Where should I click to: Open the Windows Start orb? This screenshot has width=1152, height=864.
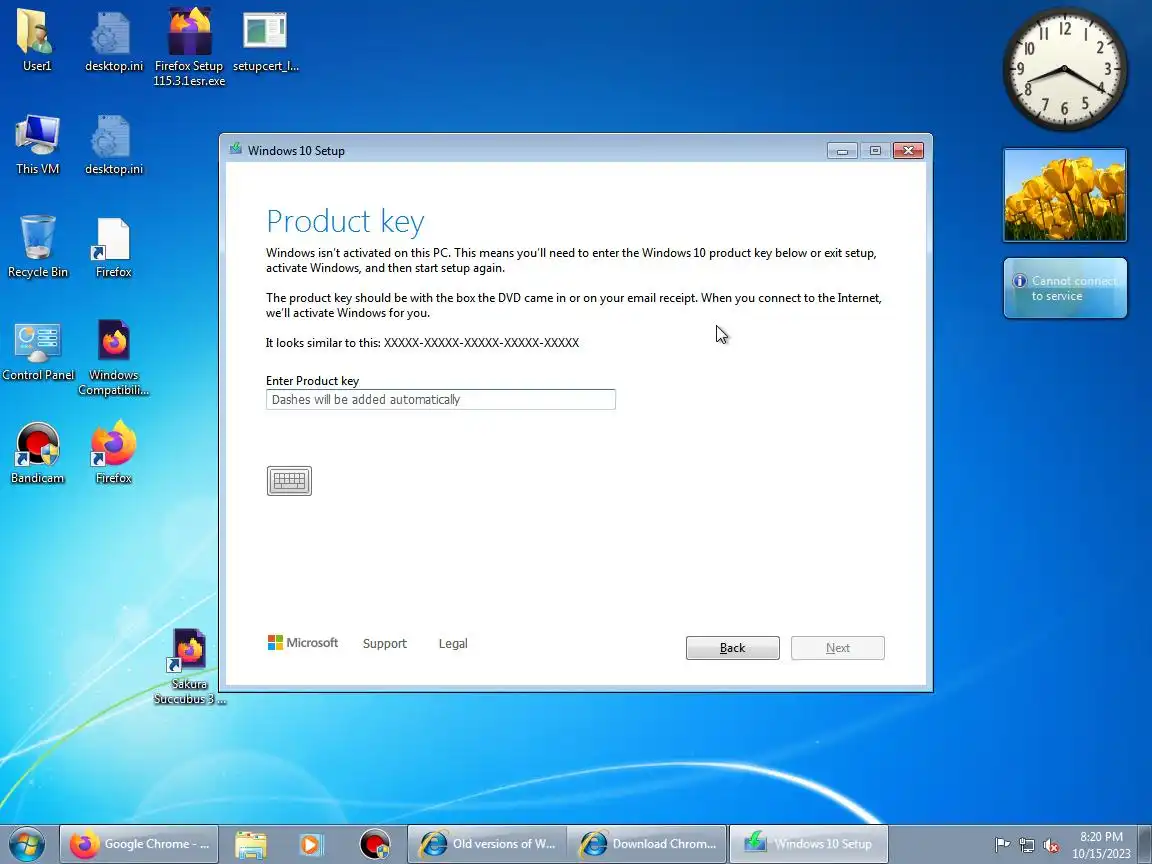[x=27, y=844]
